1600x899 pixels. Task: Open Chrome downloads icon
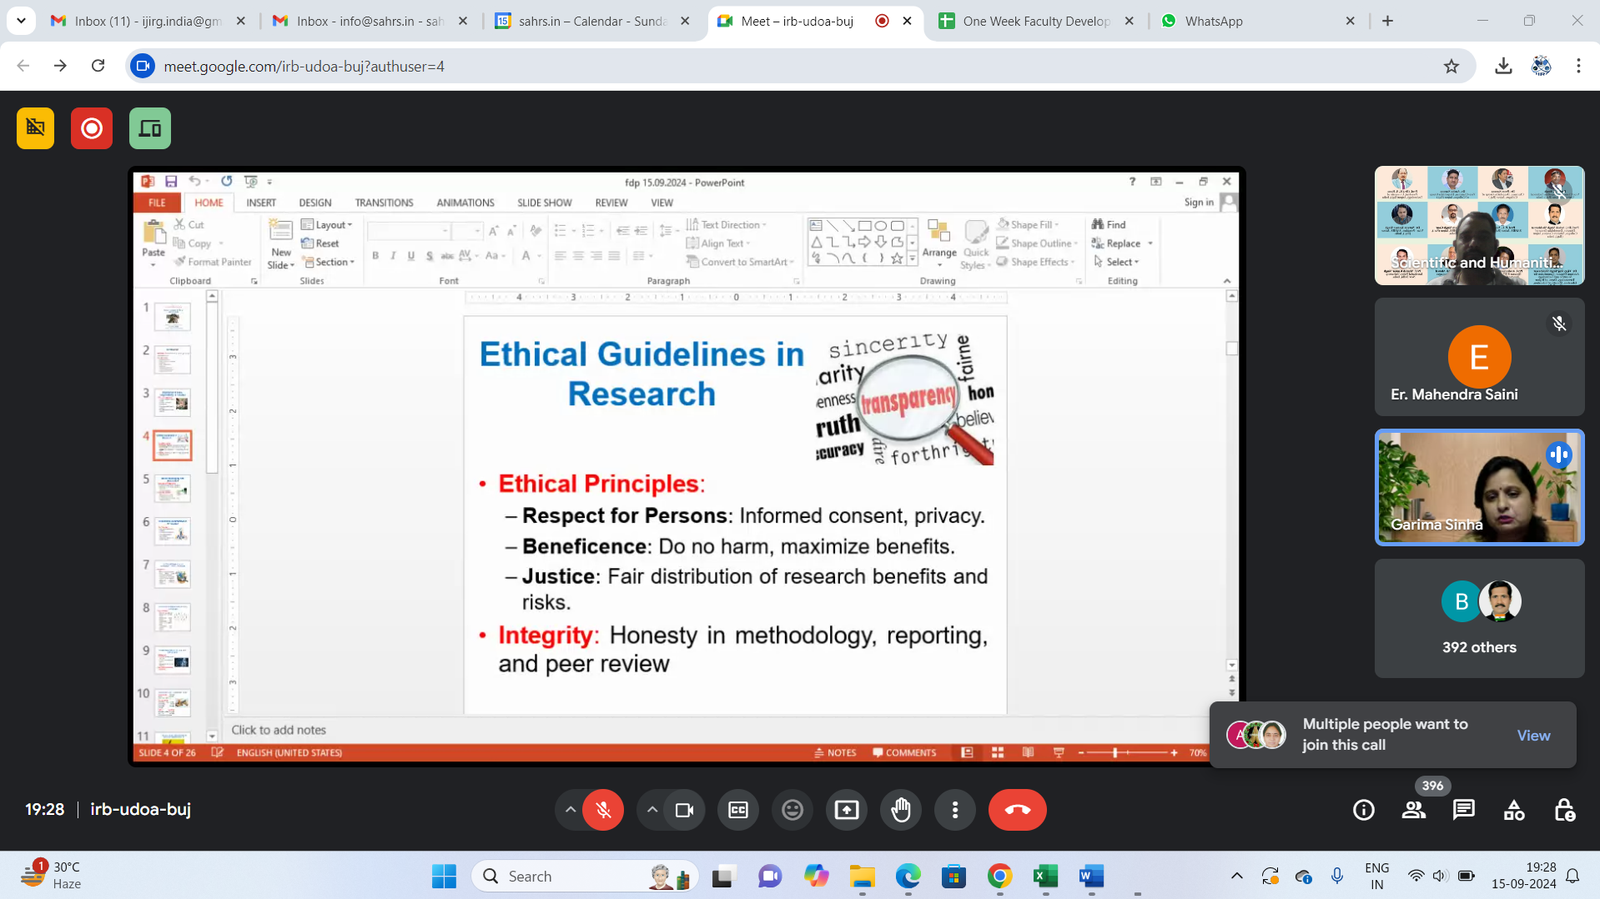tap(1503, 66)
